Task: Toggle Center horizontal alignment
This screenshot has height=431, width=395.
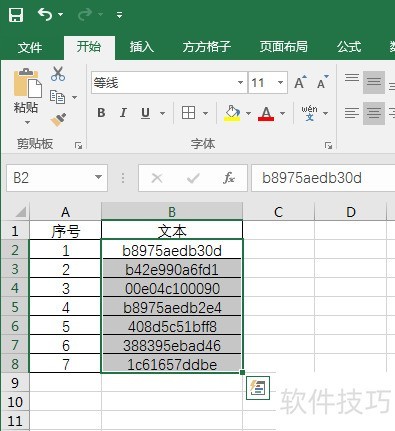Action: (x=374, y=113)
